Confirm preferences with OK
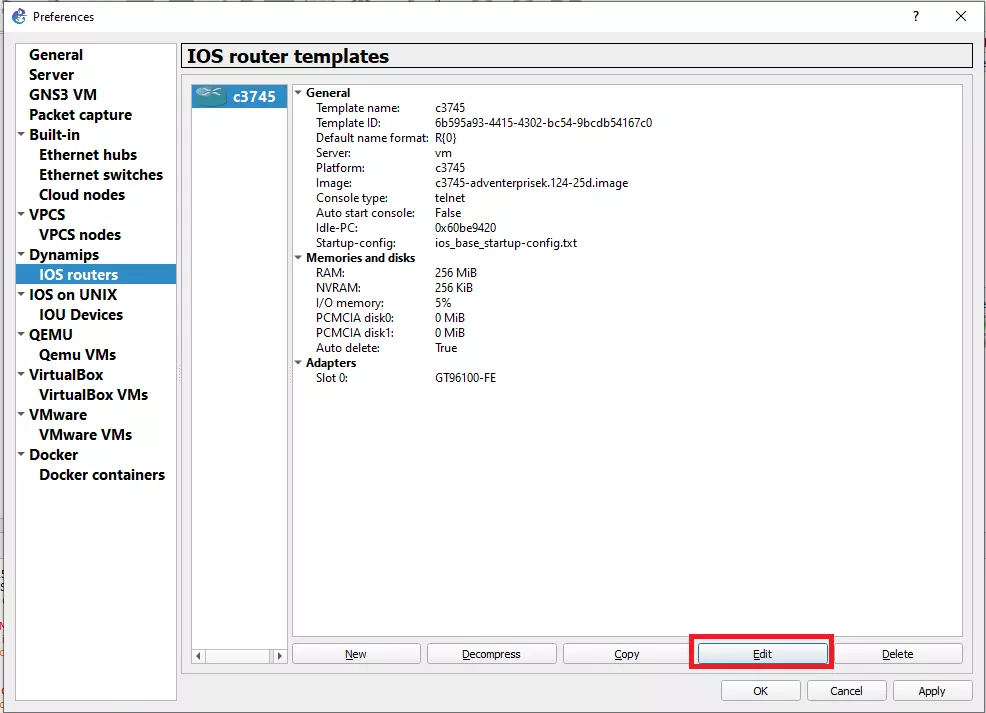Image resolution: width=986 pixels, height=713 pixels. 760,691
